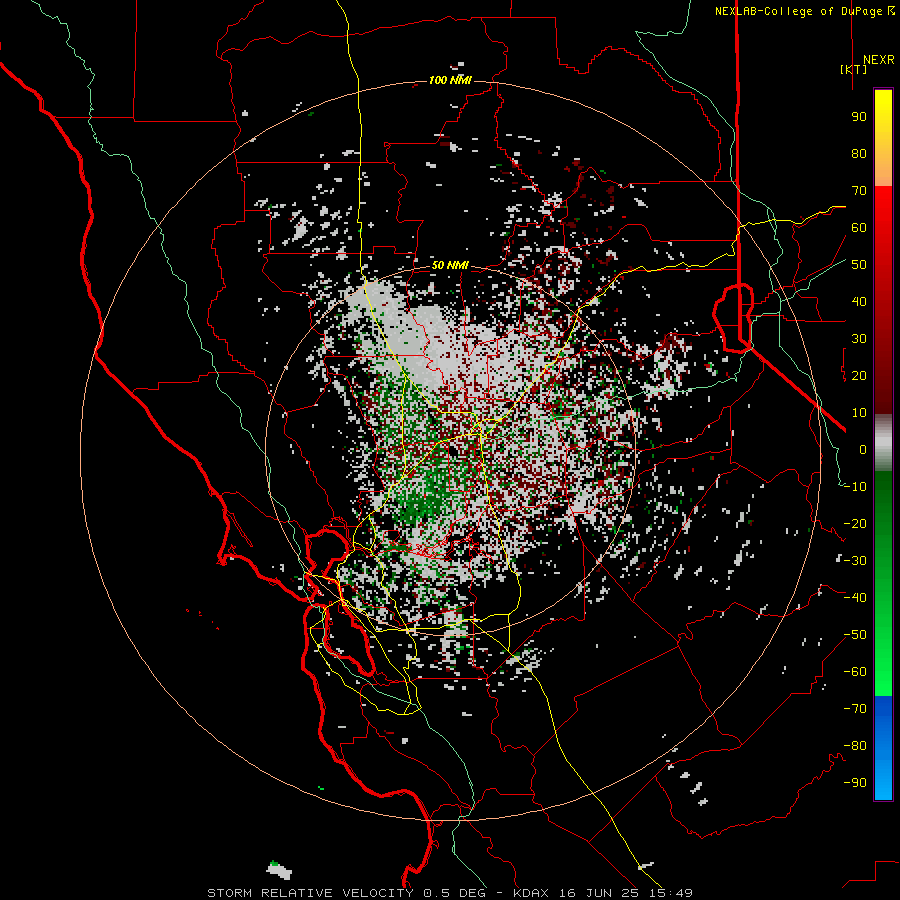Click the 60 value on velocity scale
This screenshot has width=900, height=900.
click(859, 227)
